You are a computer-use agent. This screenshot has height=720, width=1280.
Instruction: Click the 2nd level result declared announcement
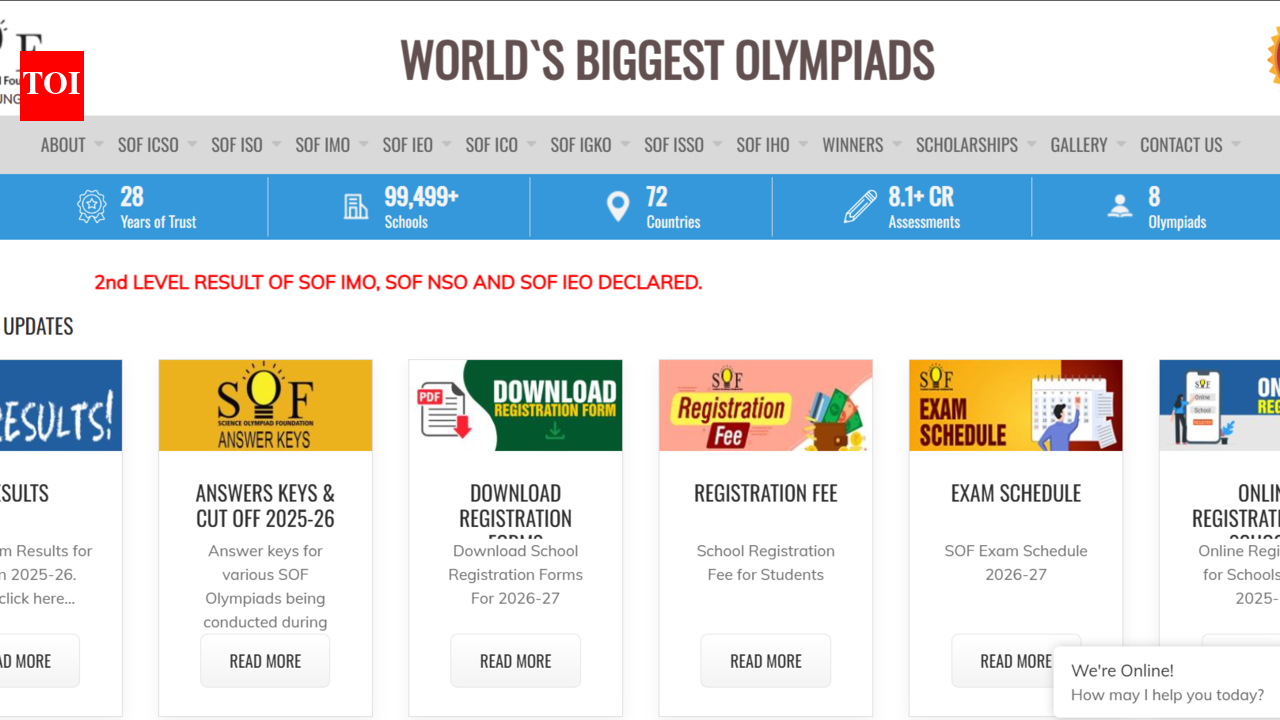pyautogui.click(x=398, y=283)
